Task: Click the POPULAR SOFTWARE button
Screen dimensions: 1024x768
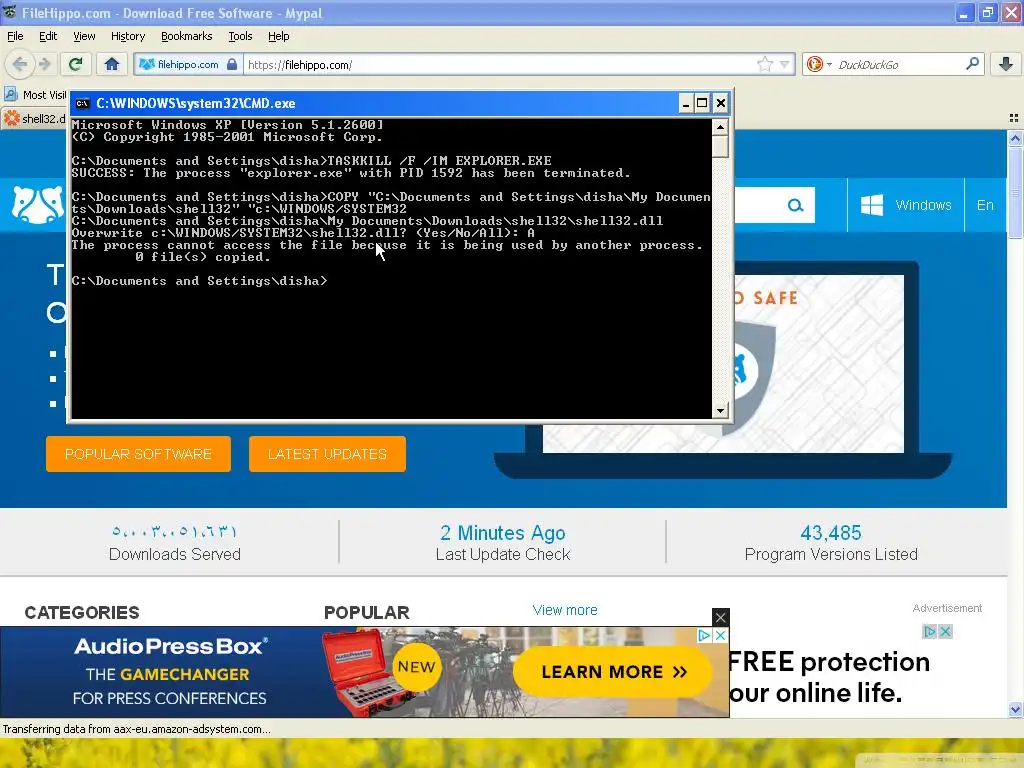Action: [138, 454]
